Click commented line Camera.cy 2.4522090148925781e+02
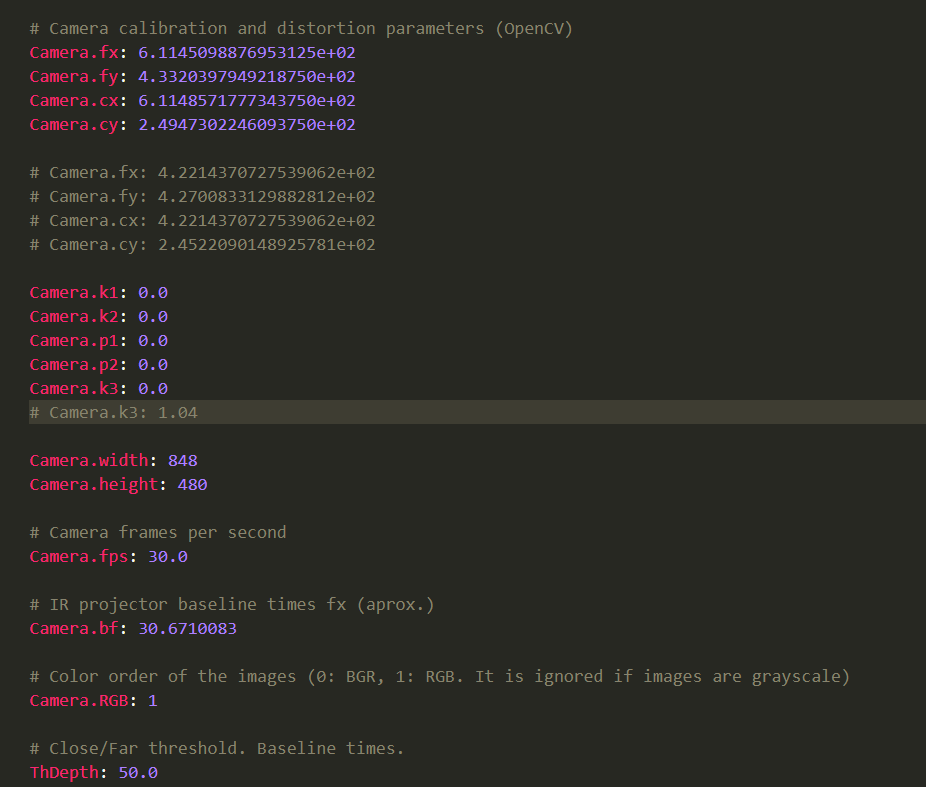Image resolution: width=926 pixels, height=787 pixels. [203, 245]
